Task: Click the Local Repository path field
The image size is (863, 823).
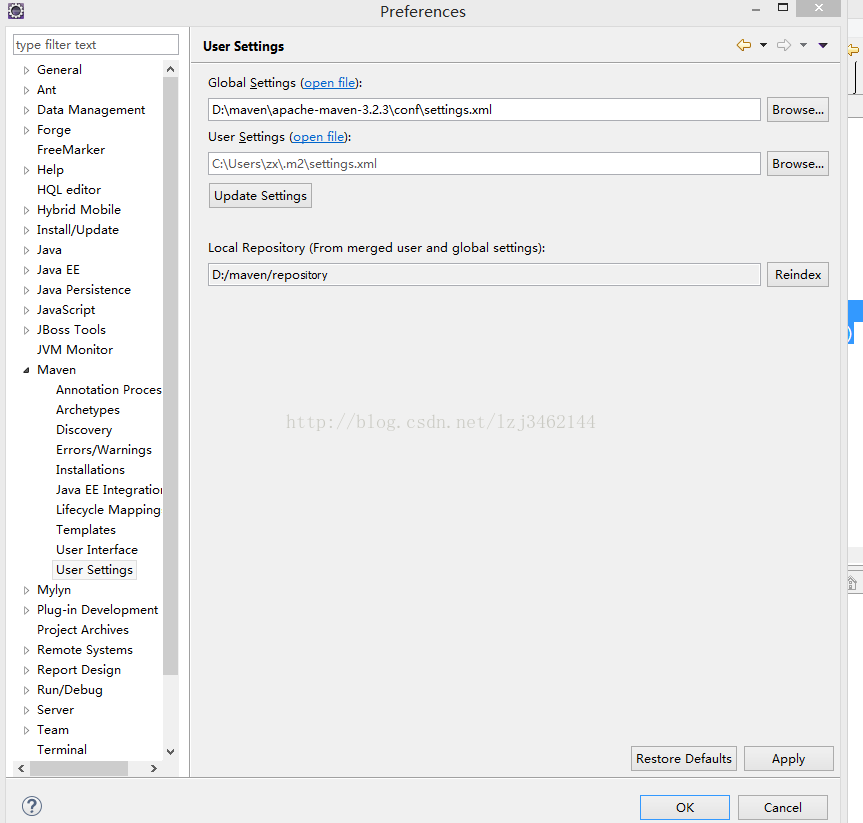Action: [484, 275]
